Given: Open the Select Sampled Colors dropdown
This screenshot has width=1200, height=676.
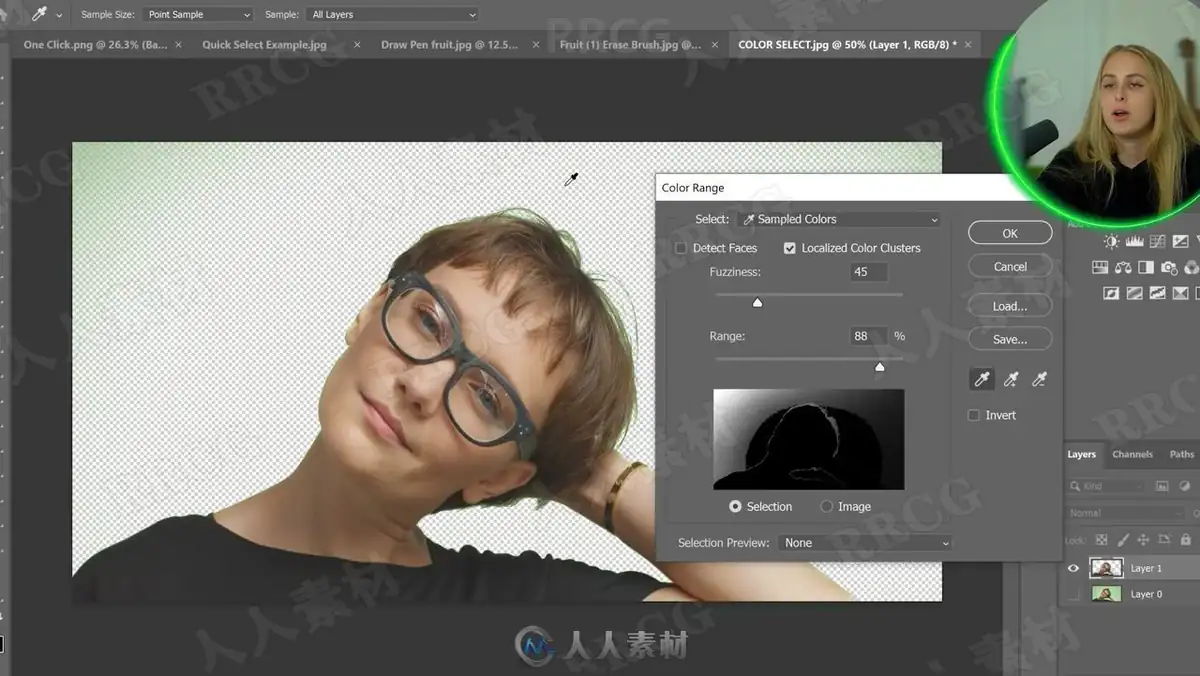Looking at the screenshot, I should coord(840,219).
